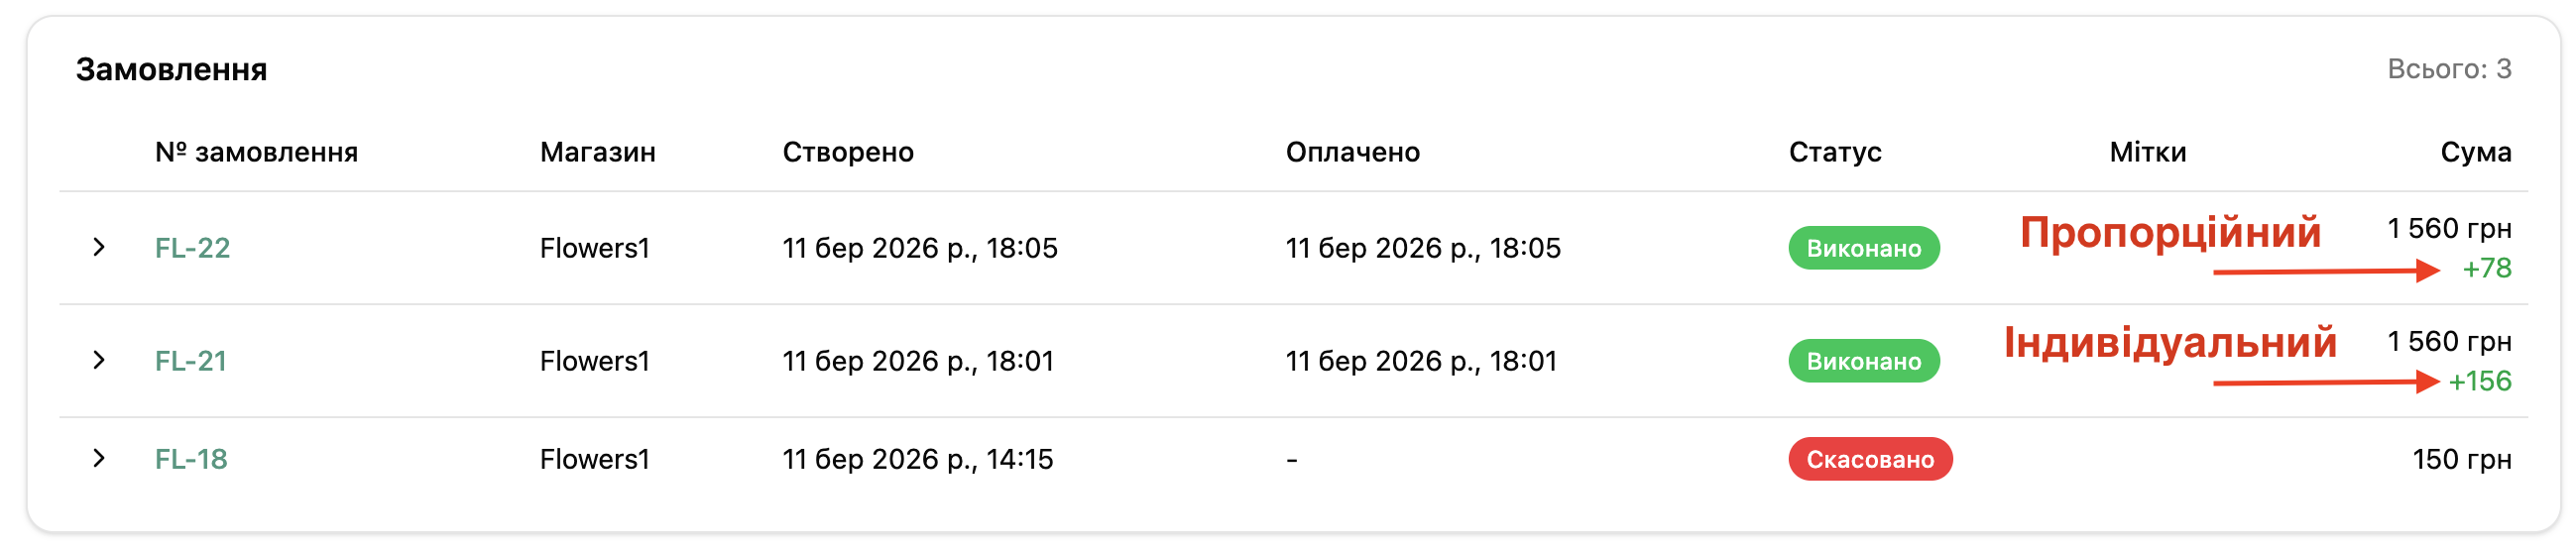Expand the FL-18 order row
This screenshot has height=551, width=2576.
[x=98, y=458]
